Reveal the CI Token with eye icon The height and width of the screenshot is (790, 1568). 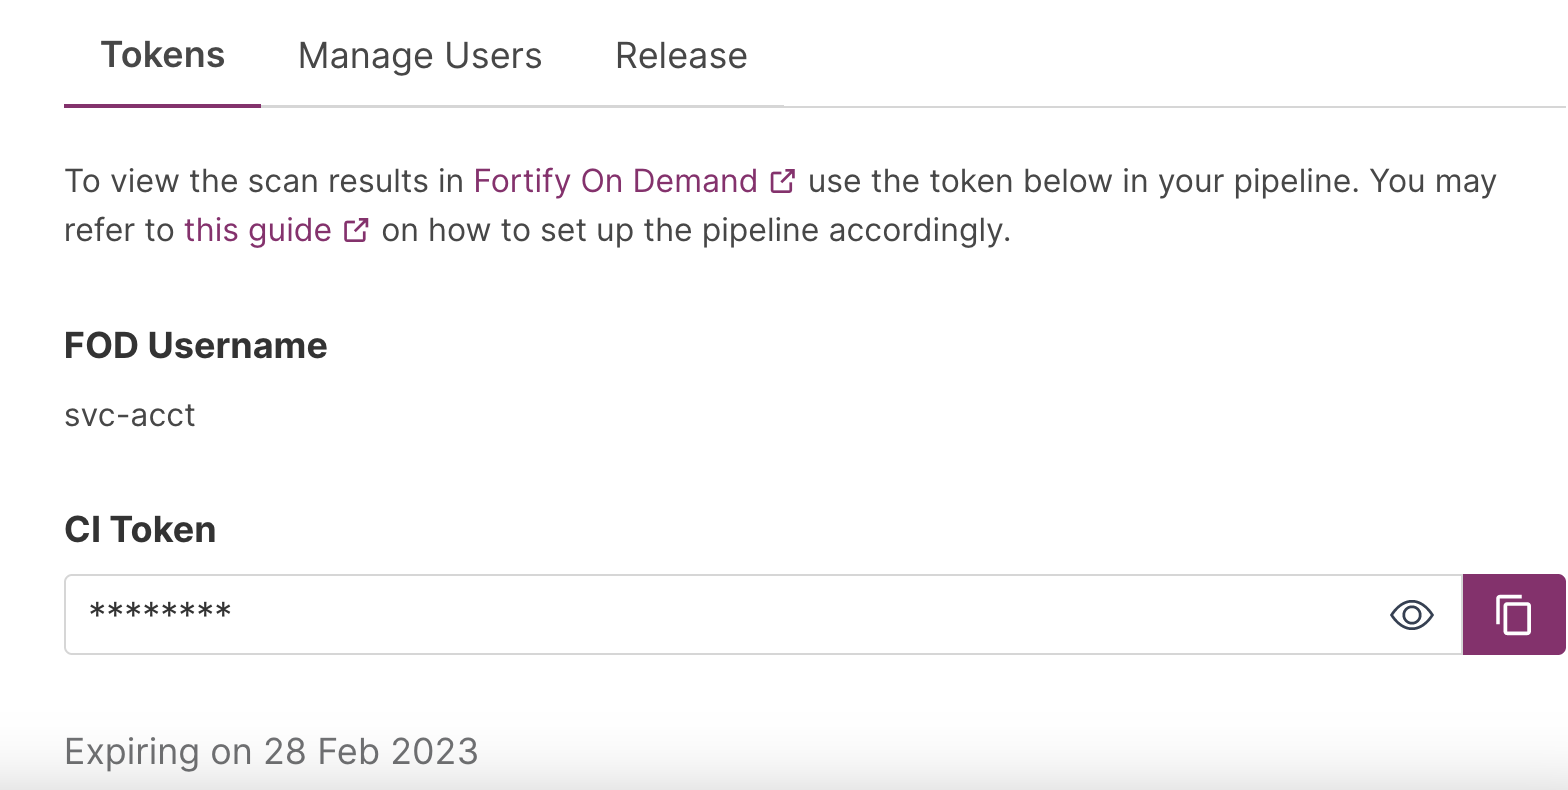coord(1411,615)
